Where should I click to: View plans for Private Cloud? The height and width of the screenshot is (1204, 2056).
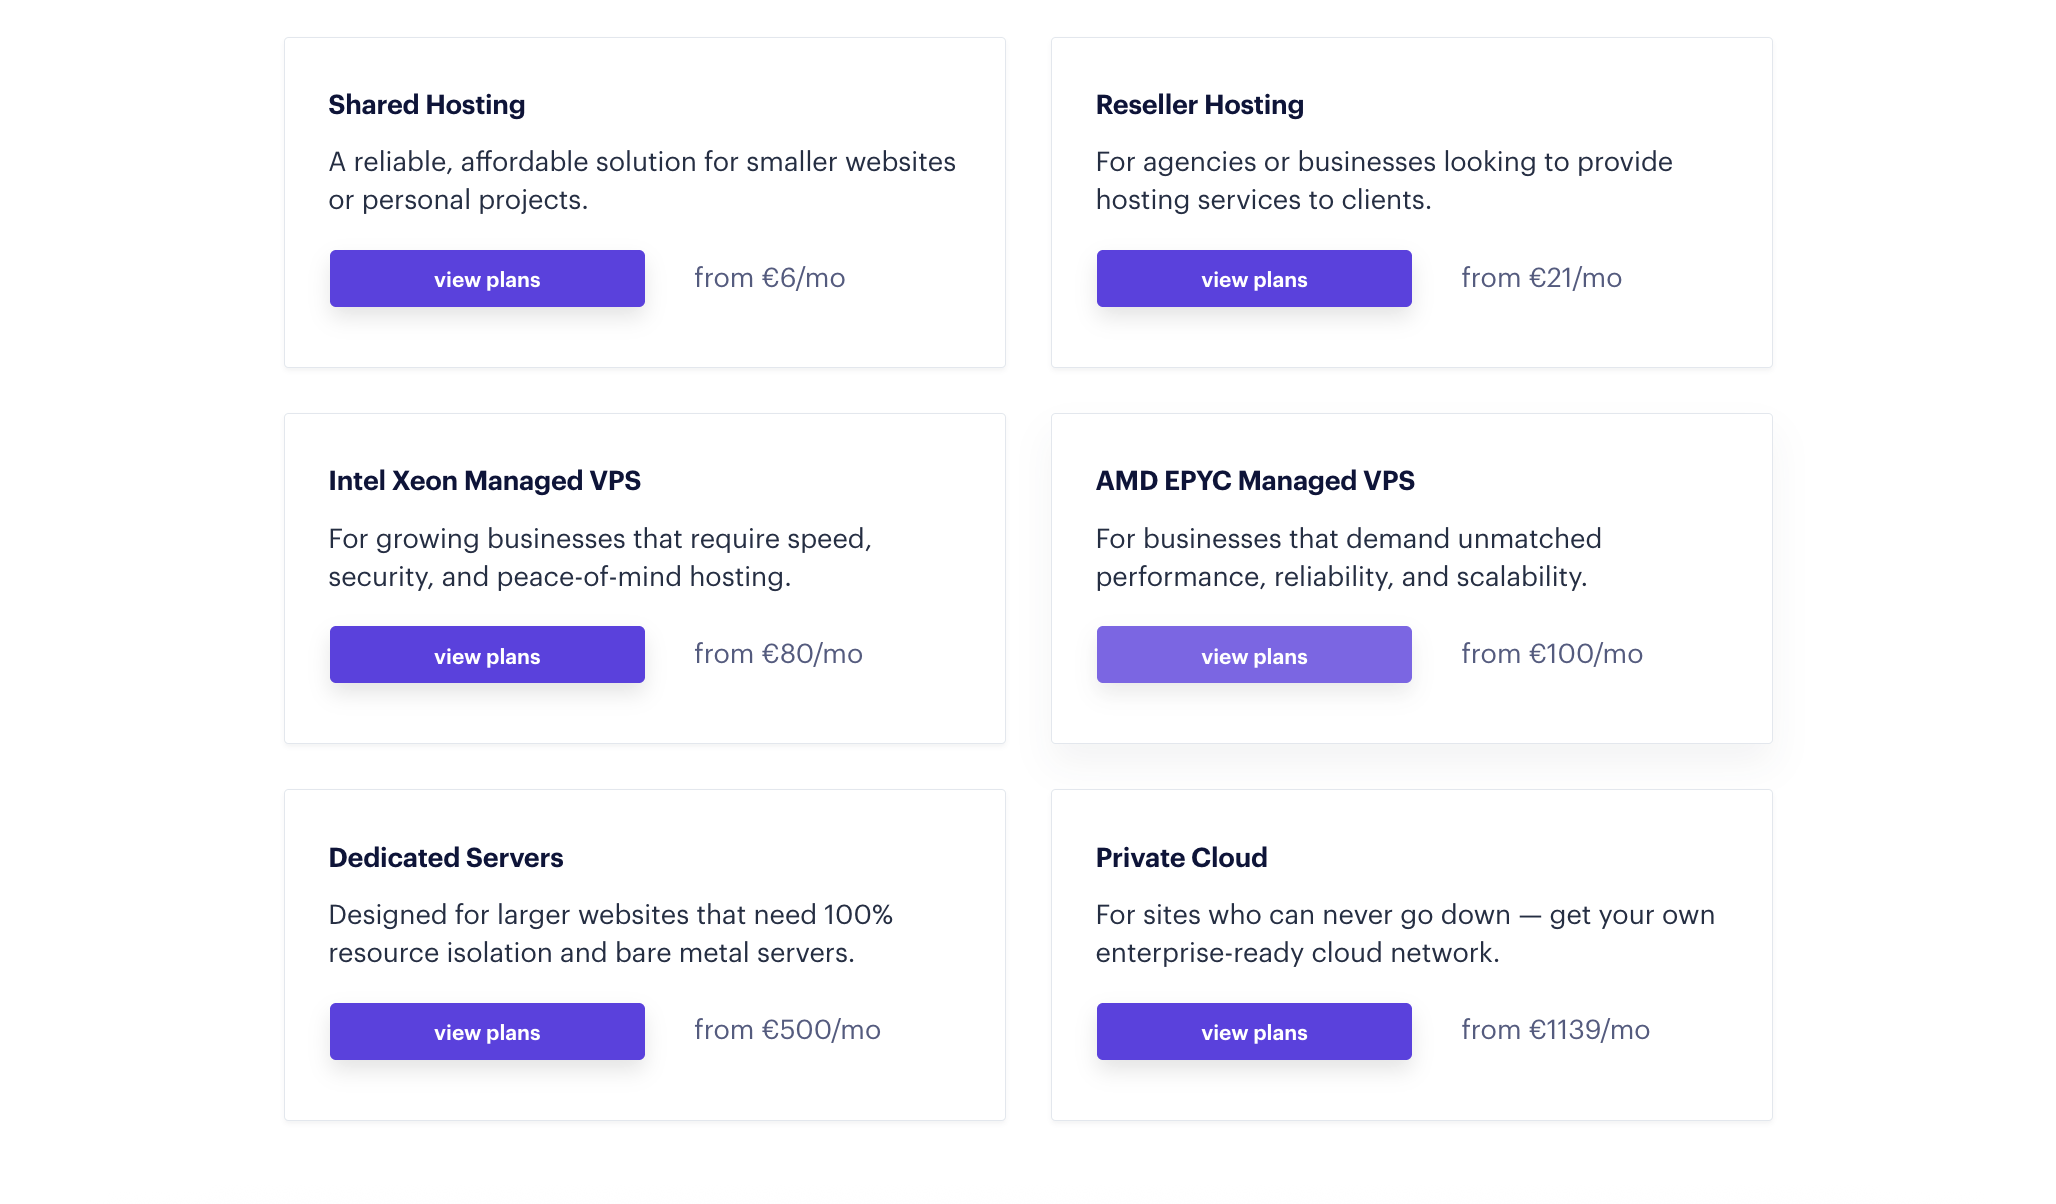(1254, 1031)
